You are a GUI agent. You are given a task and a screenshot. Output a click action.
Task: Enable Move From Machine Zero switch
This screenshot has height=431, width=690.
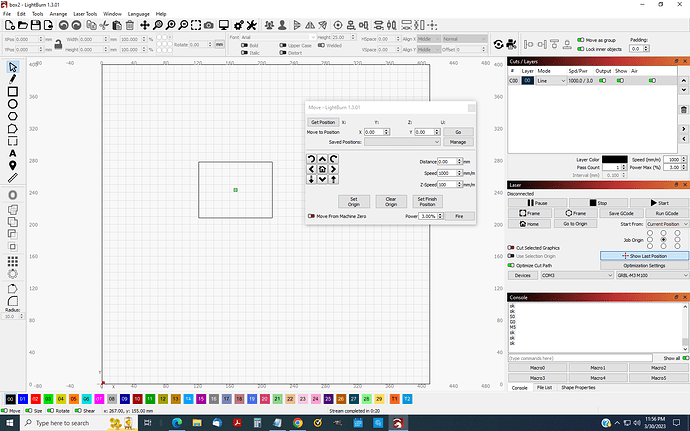(x=311, y=216)
